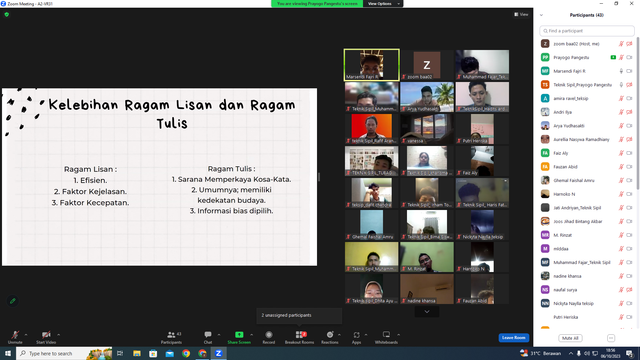Open the Chat icon
640x360 pixels.
pyautogui.click(x=208, y=335)
